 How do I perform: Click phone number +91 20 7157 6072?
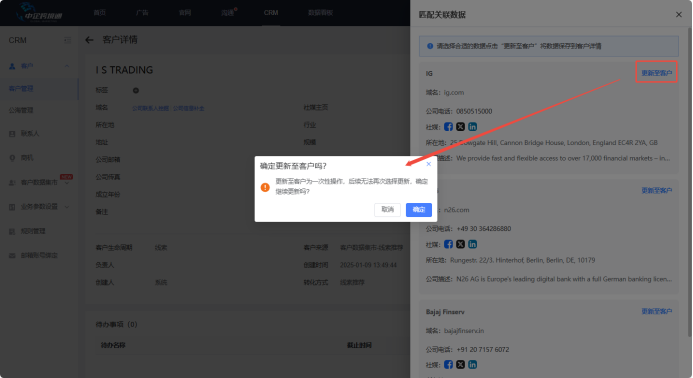click(x=483, y=349)
